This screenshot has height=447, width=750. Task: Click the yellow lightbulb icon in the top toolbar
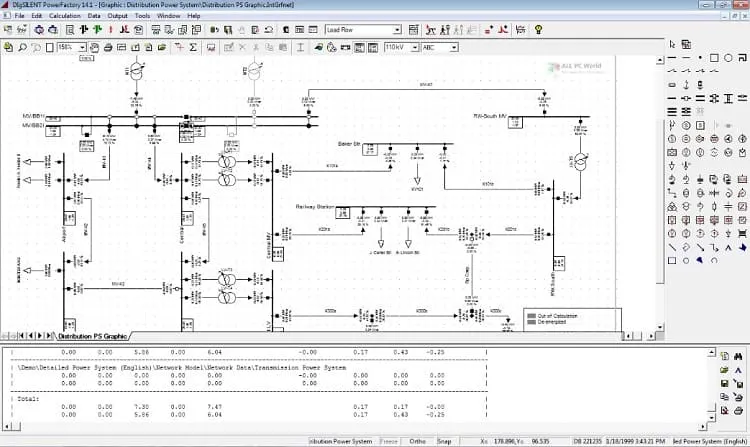click(539, 30)
